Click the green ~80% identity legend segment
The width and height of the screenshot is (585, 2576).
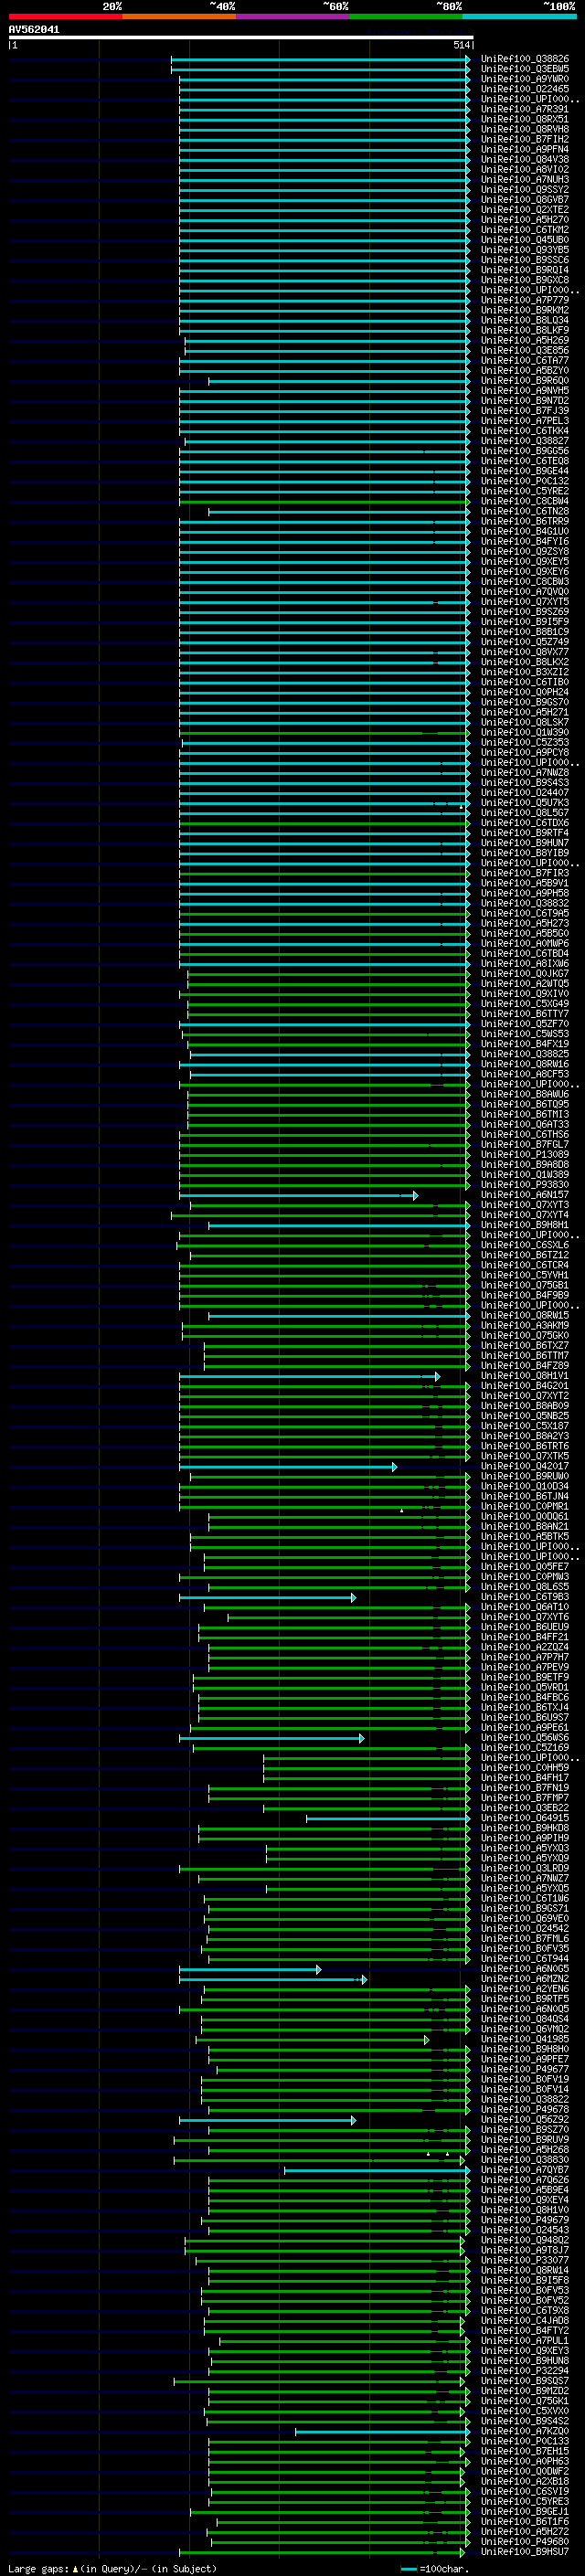coord(406,16)
